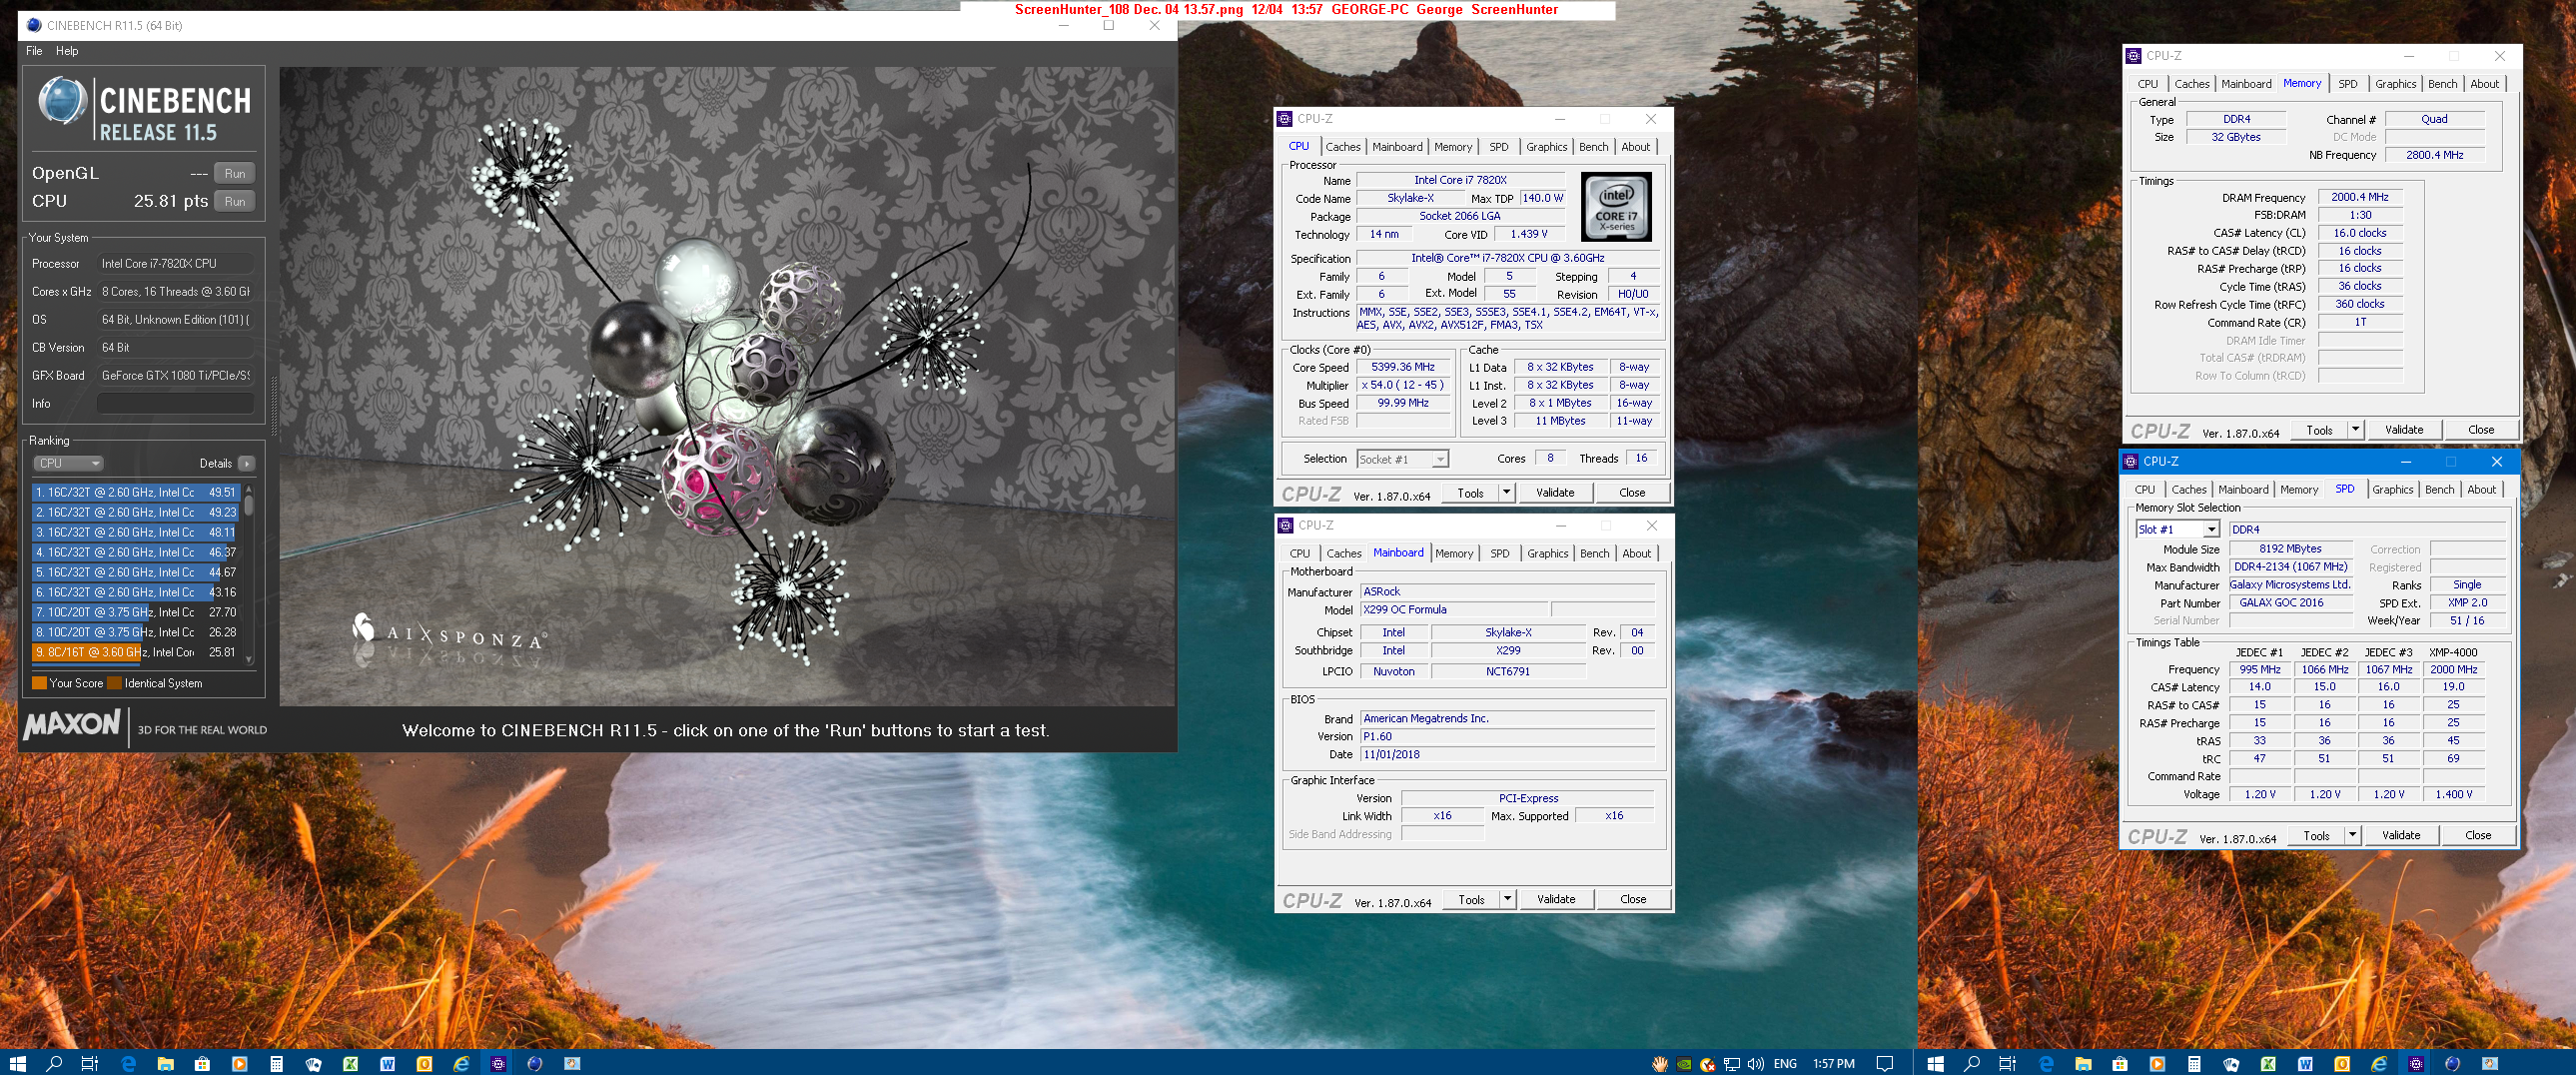Open the Action Center notifications icon

tap(1885, 1063)
